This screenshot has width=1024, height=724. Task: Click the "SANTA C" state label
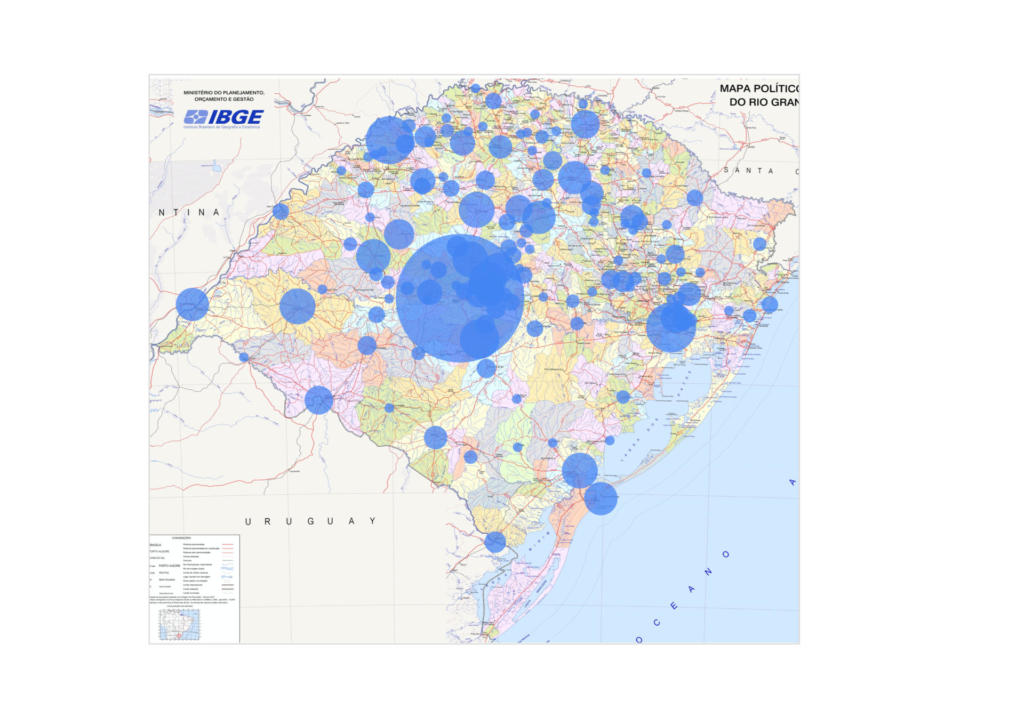(x=762, y=172)
